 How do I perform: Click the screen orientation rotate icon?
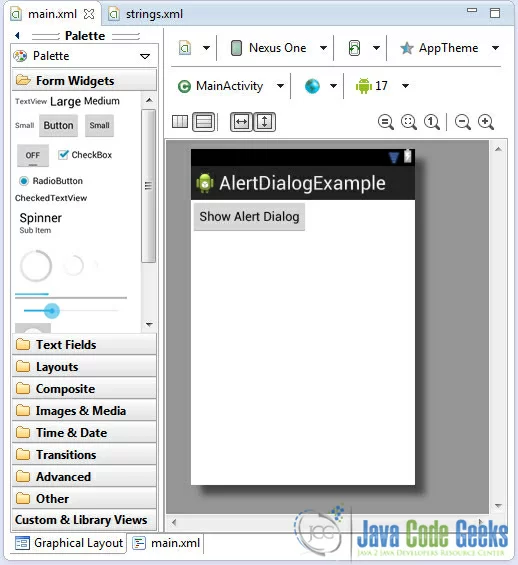tap(354, 48)
